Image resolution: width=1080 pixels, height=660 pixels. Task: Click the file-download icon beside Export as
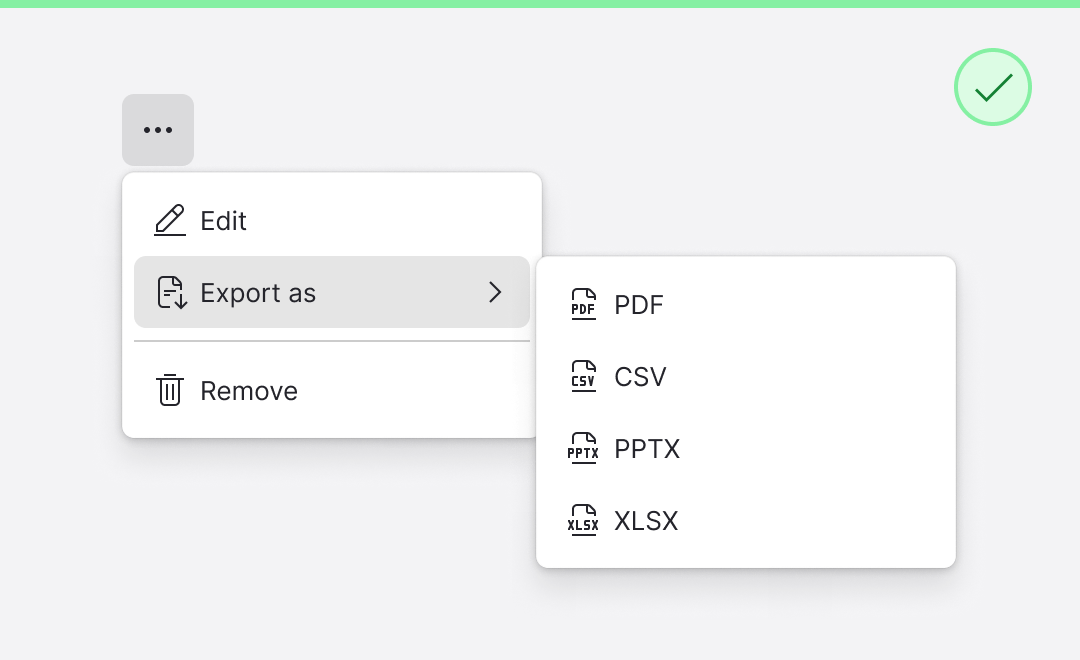pos(172,293)
